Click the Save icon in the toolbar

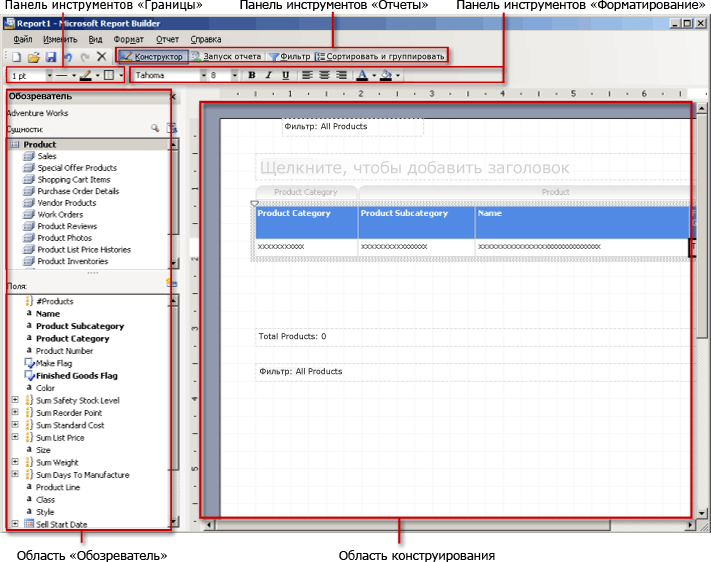click(x=50, y=57)
